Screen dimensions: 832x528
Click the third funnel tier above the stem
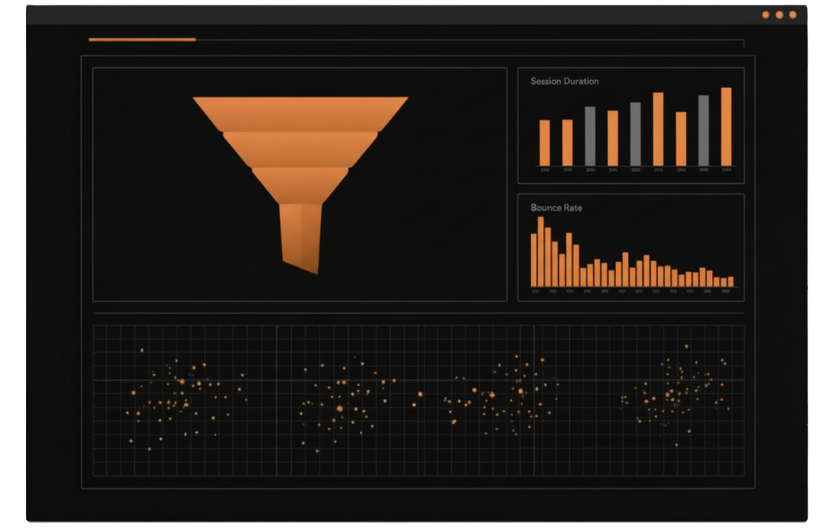[300, 183]
